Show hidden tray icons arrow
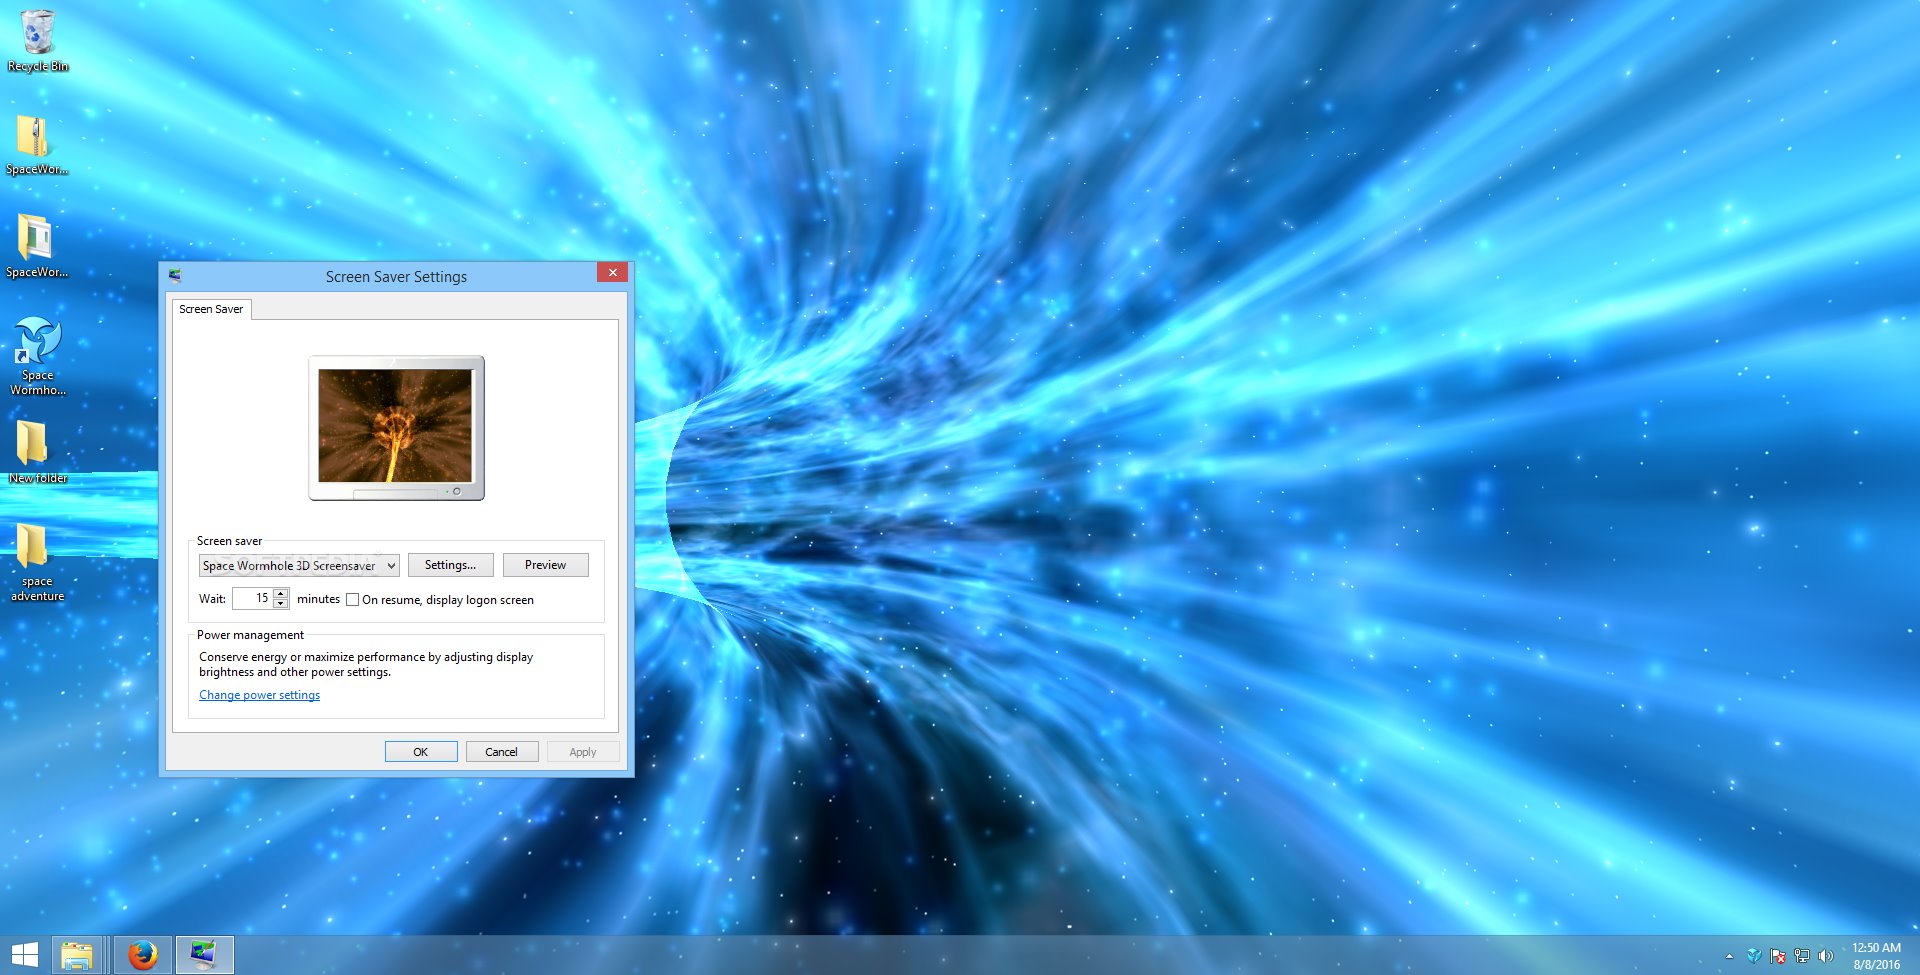 click(x=1729, y=956)
